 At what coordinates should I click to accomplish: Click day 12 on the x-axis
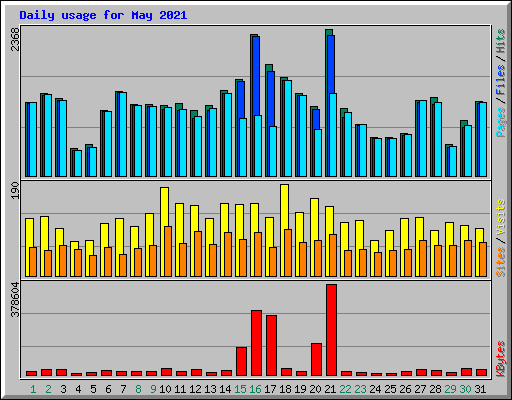click(195, 389)
